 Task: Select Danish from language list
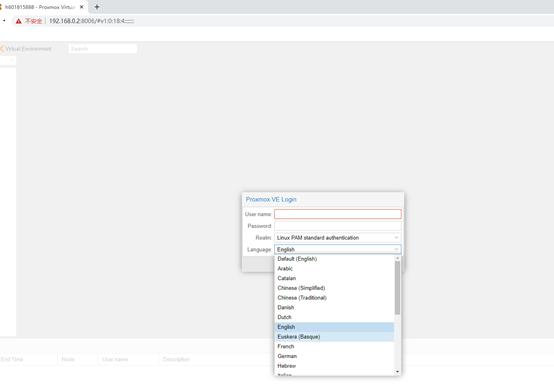point(334,307)
